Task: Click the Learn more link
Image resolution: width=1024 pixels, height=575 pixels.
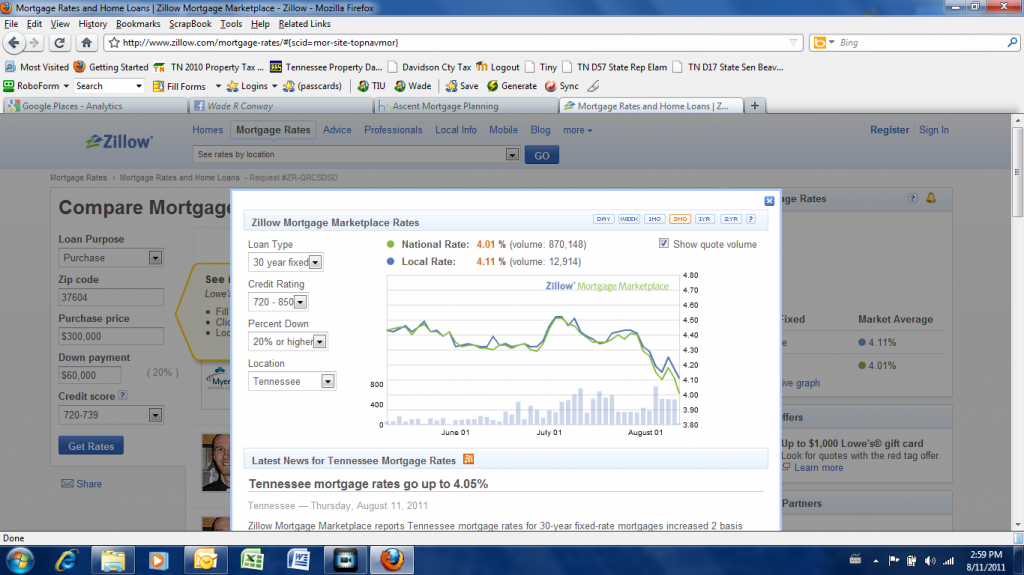Action: (x=818, y=467)
